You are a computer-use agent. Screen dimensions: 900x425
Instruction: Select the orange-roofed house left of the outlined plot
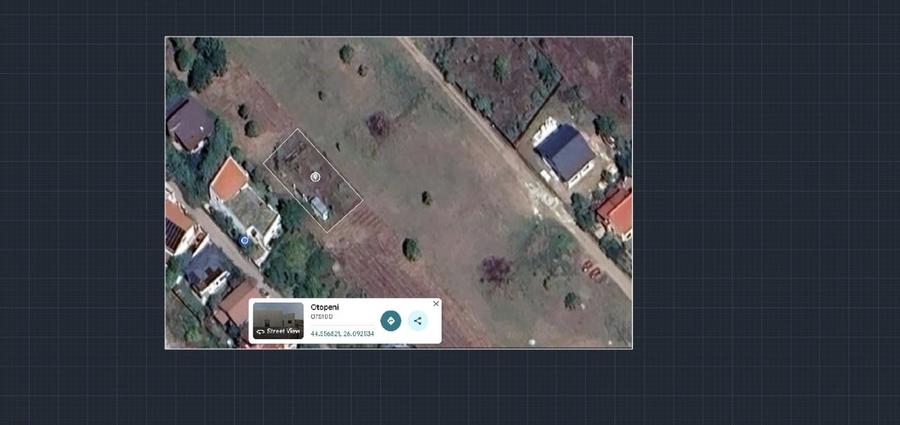(x=230, y=178)
